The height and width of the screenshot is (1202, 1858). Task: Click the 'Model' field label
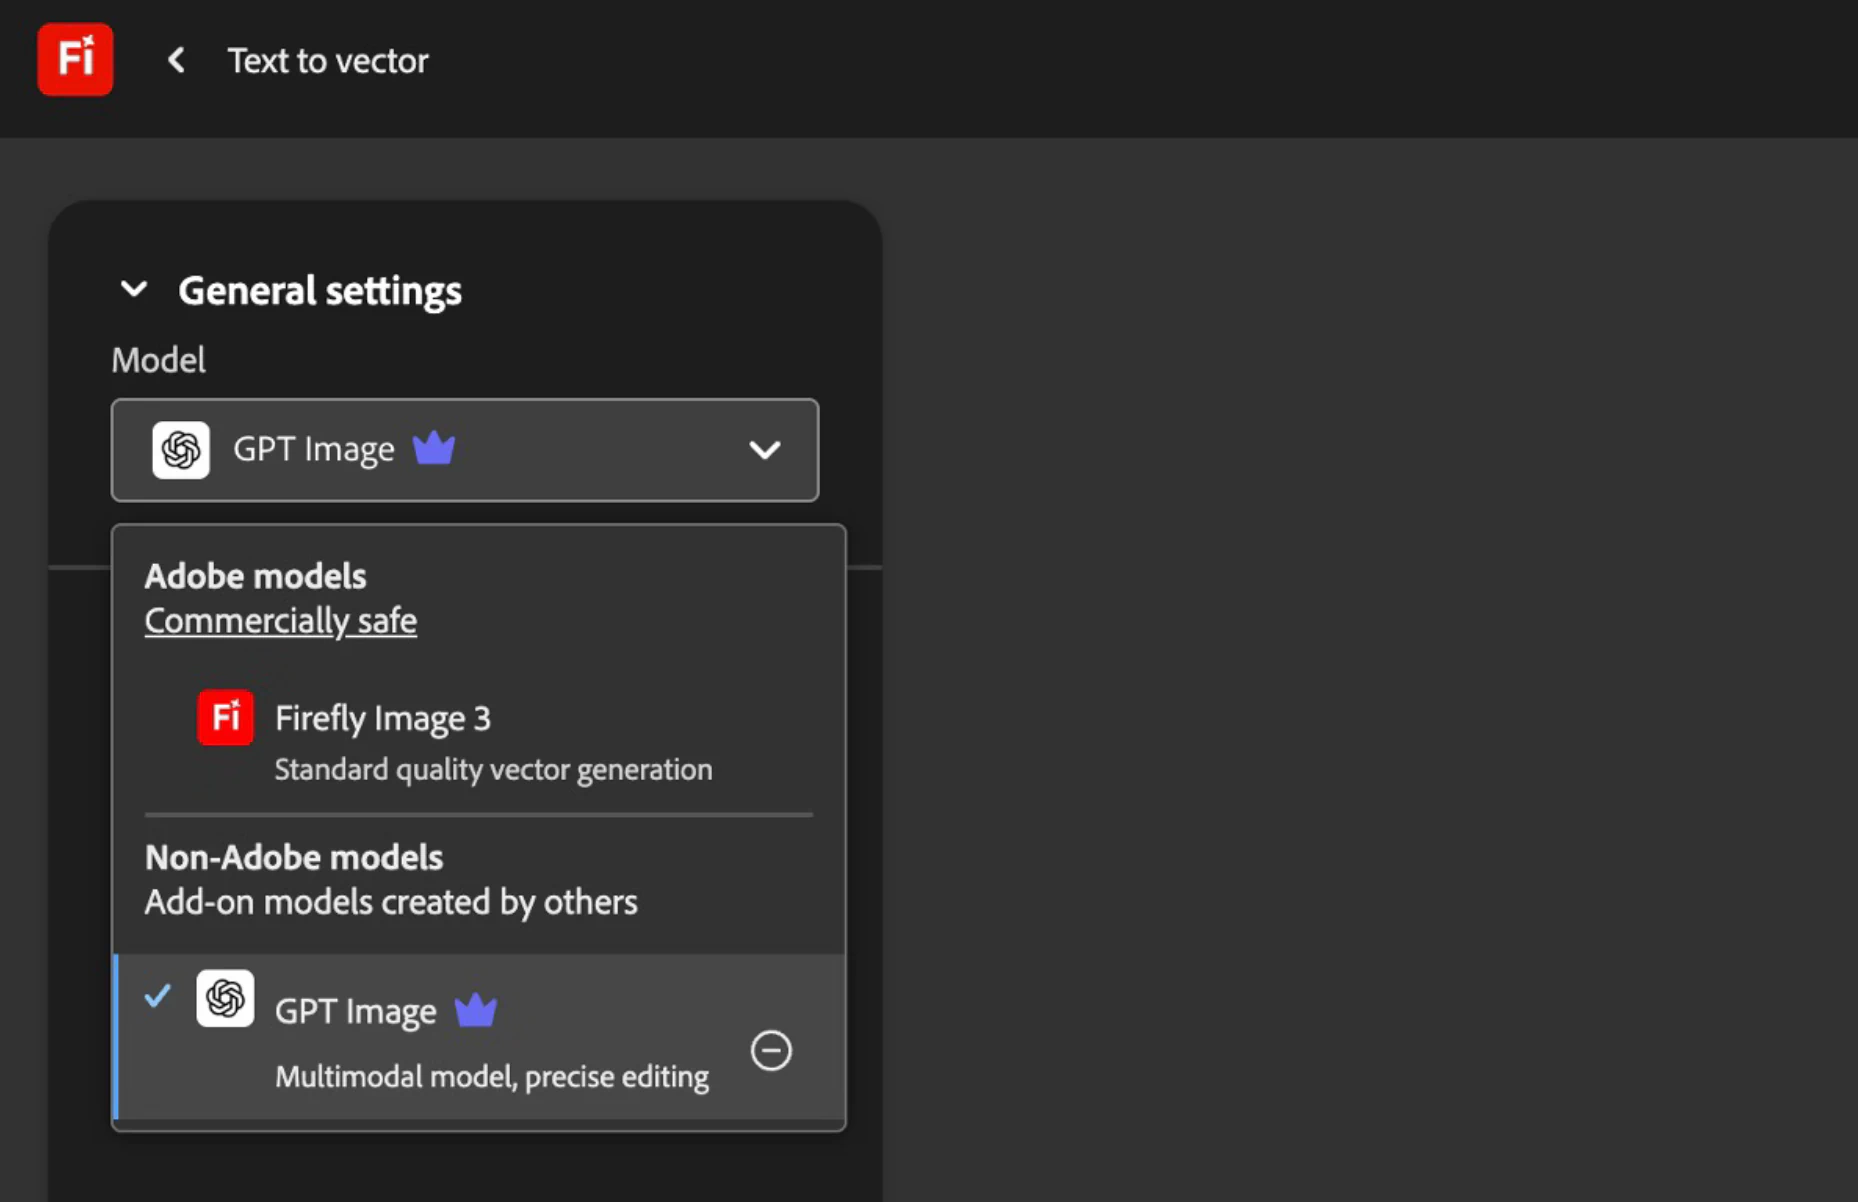click(x=159, y=359)
